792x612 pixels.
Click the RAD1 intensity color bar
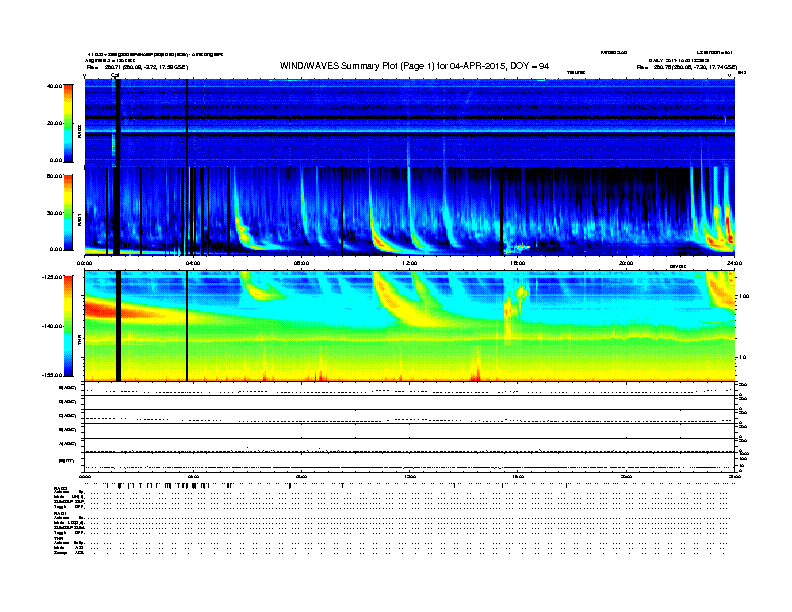click(x=68, y=213)
